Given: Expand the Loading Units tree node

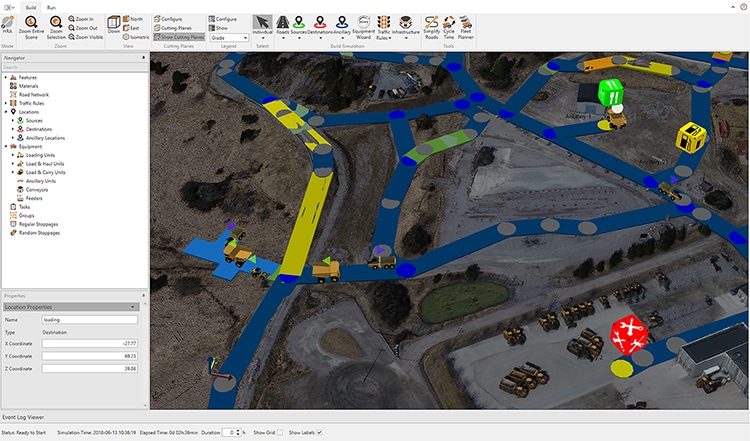Looking at the screenshot, I should pos(13,155).
